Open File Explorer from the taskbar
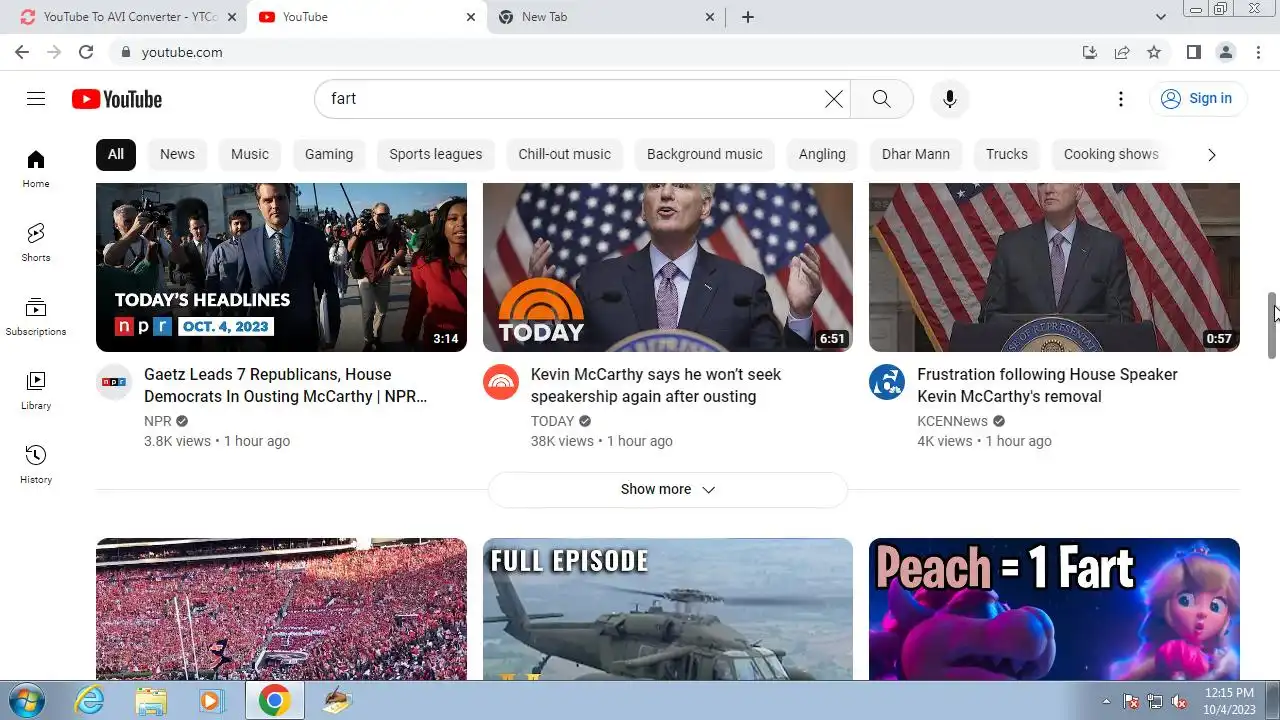 coord(151,700)
